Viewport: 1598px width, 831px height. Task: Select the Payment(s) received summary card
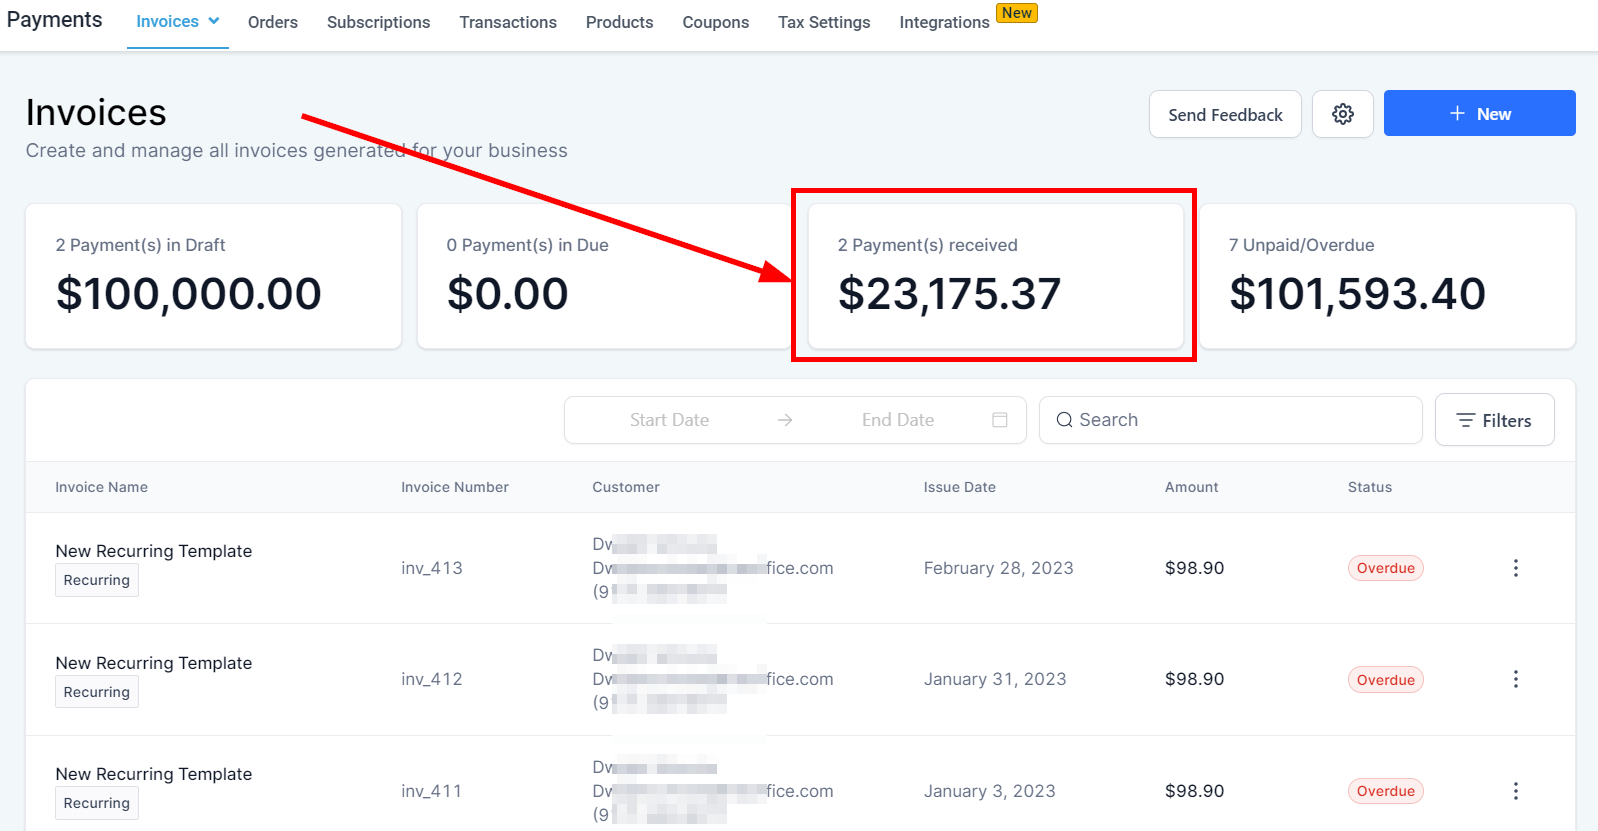[x=995, y=277]
